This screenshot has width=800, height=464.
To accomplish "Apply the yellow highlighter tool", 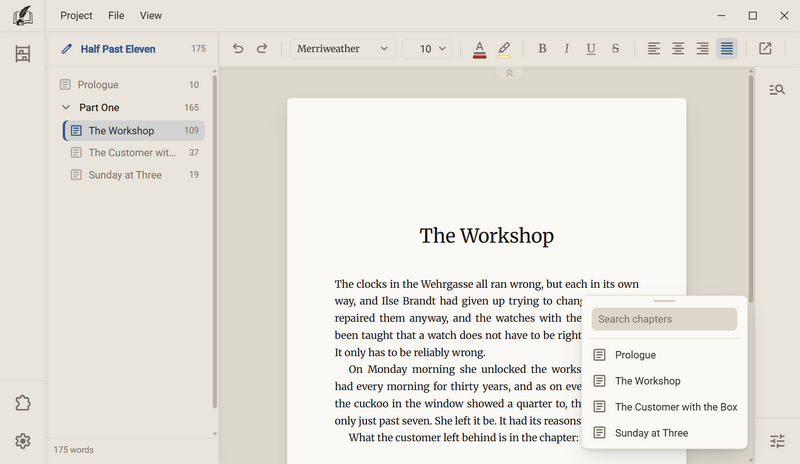I will point(504,49).
